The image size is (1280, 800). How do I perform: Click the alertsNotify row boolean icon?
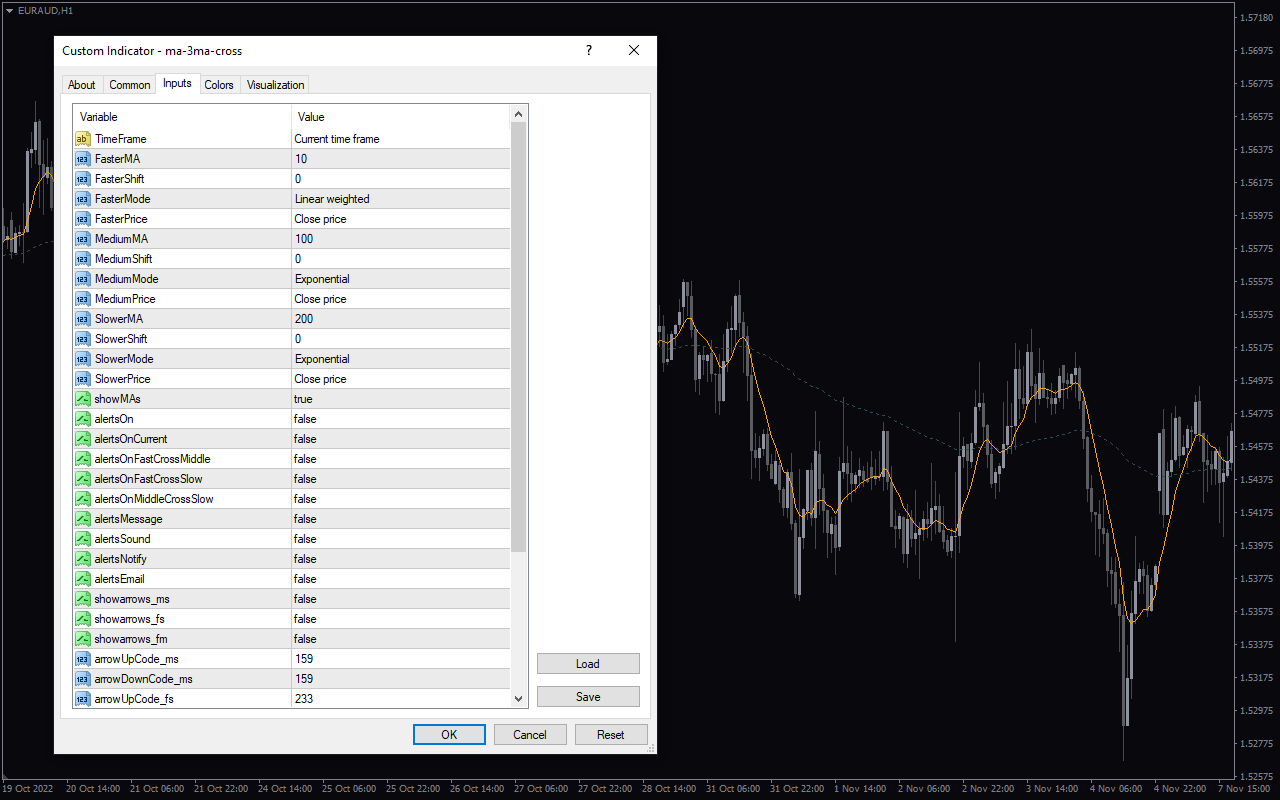point(83,559)
